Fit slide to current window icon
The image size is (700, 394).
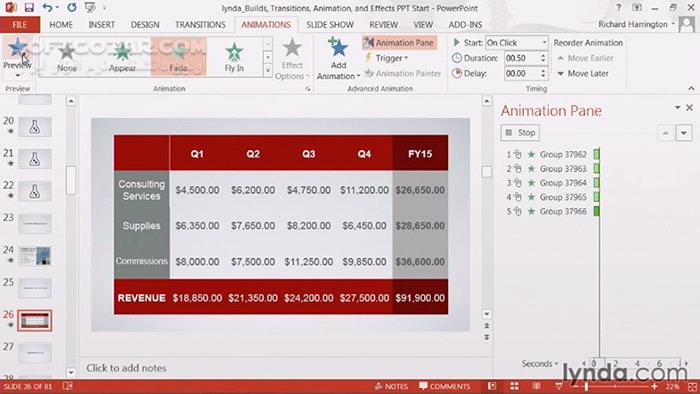point(692,386)
